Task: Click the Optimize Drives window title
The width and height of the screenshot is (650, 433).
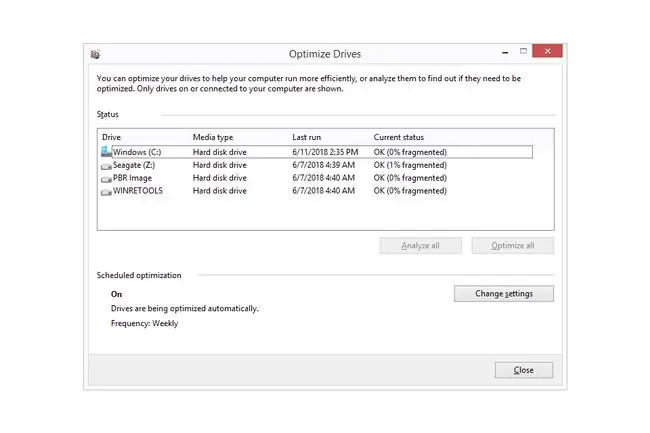Action: pyautogui.click(x=325, y=54)
